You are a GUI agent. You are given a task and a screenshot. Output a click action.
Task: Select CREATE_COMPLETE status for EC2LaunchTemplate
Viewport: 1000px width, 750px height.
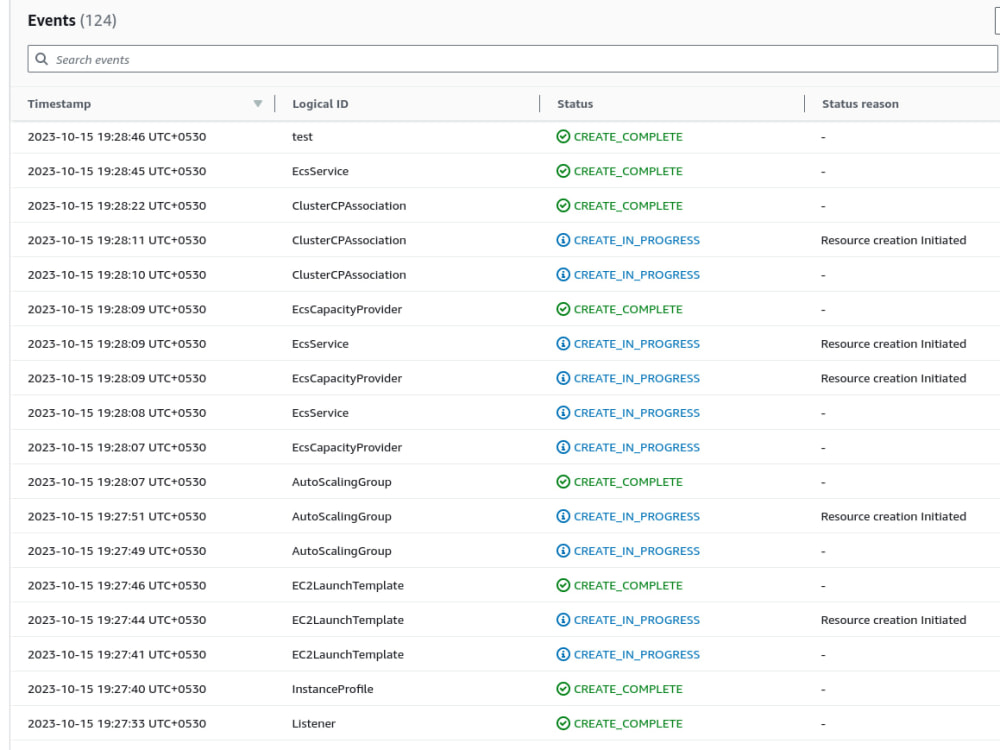(x=628, y=585)
